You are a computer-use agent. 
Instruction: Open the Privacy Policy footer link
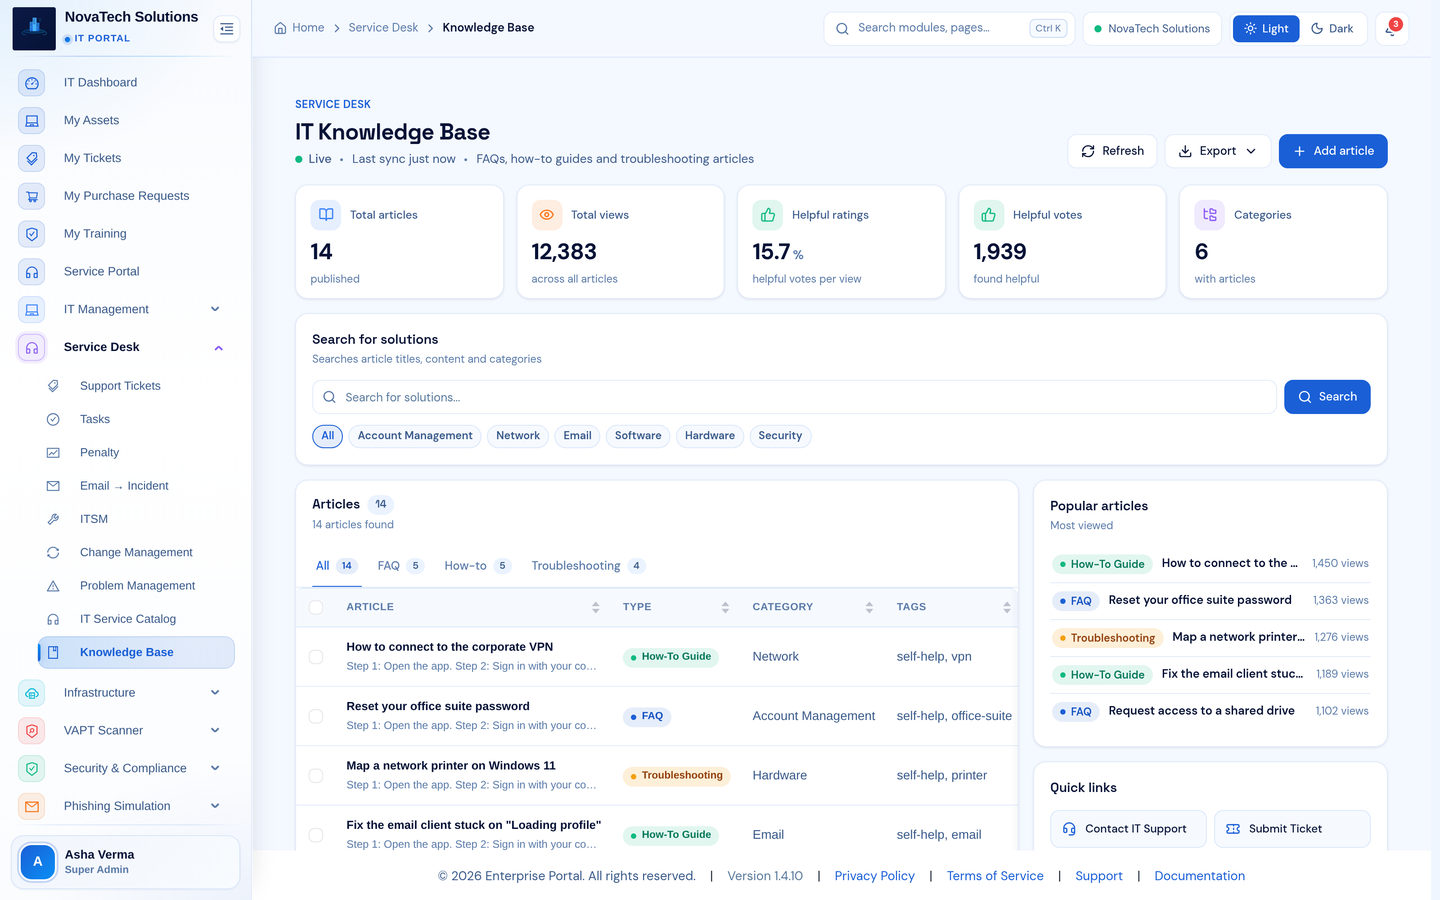point(874,876)
